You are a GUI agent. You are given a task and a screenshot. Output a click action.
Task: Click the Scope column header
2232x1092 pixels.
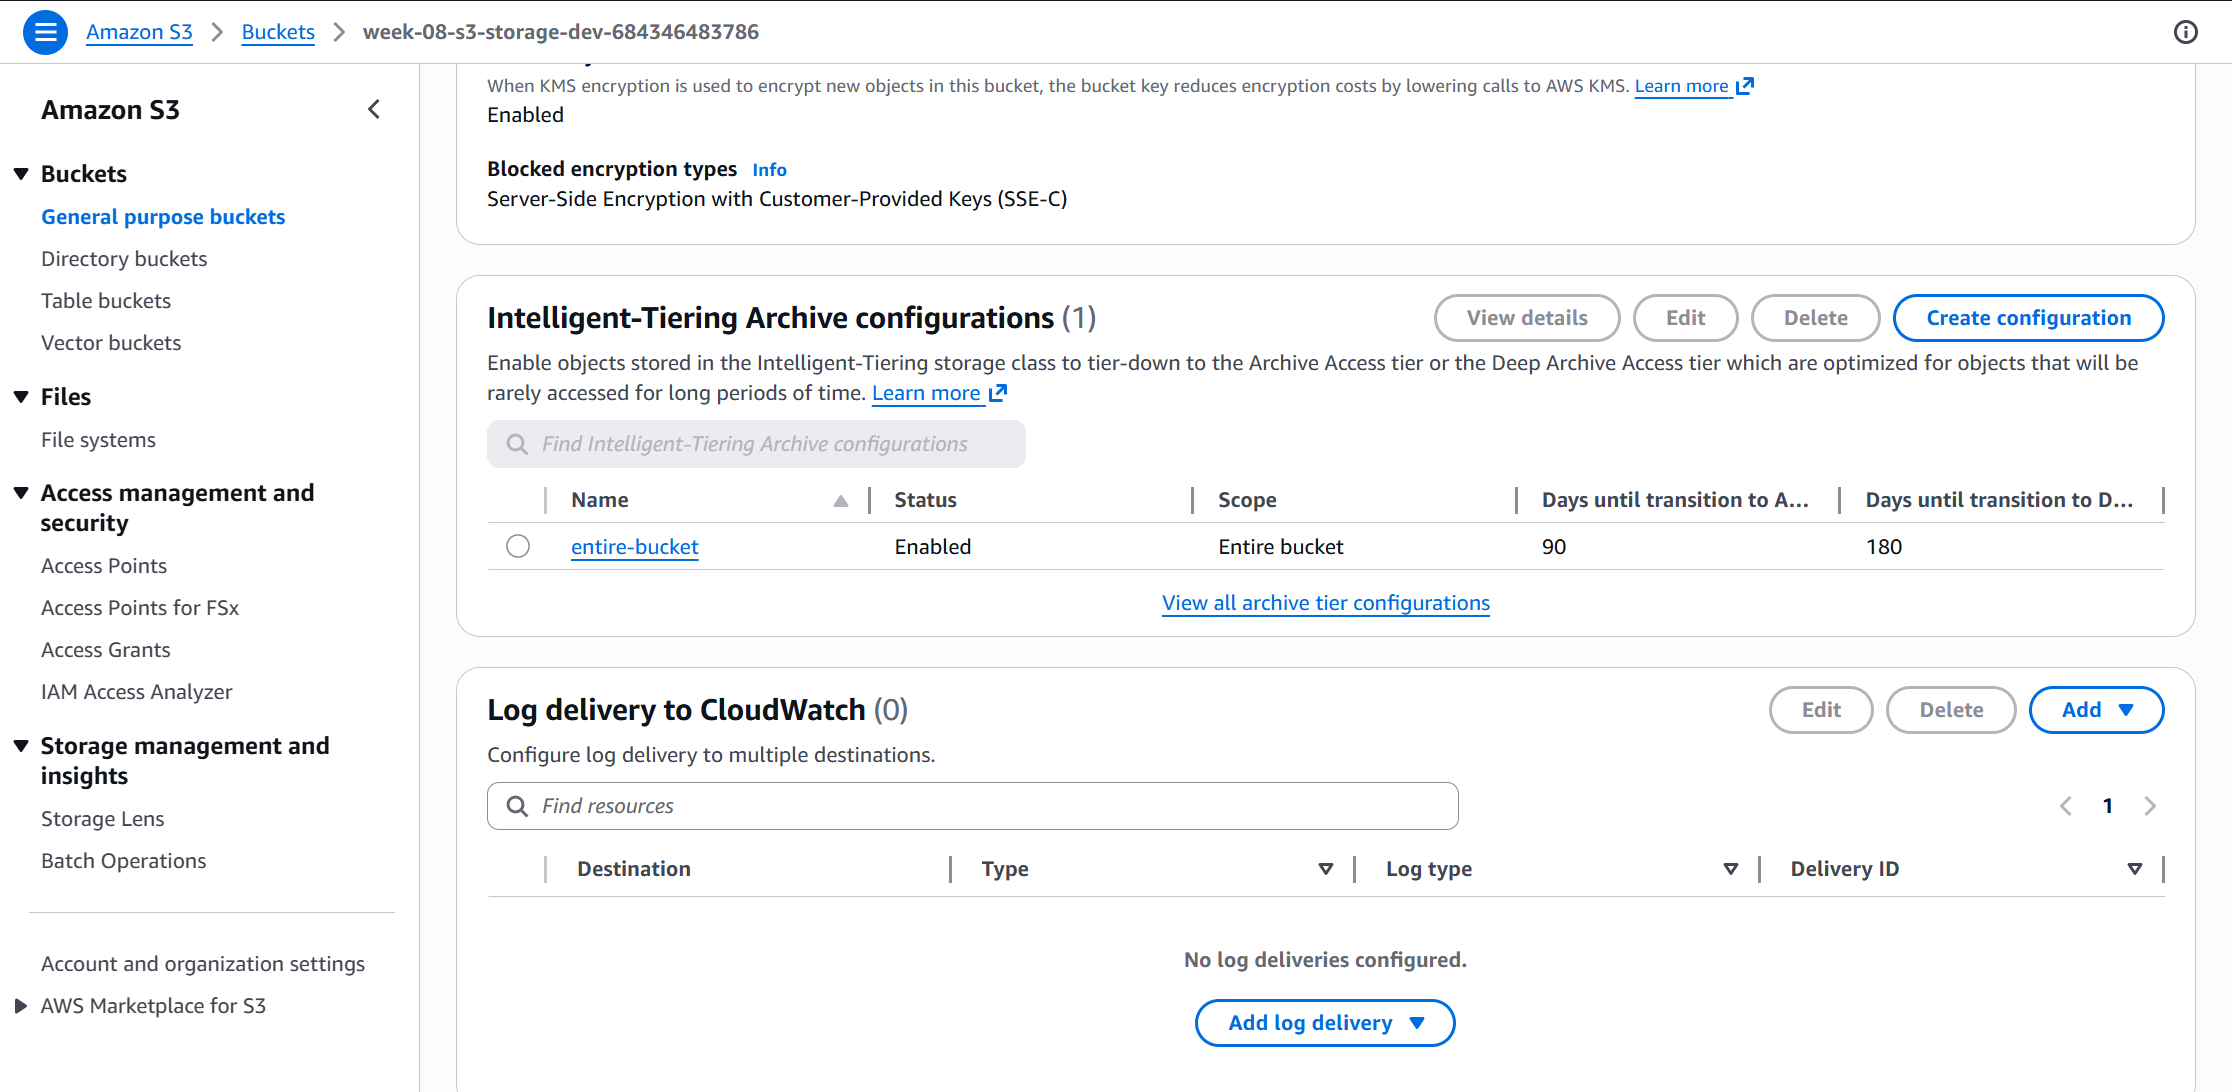(1247, 500)
